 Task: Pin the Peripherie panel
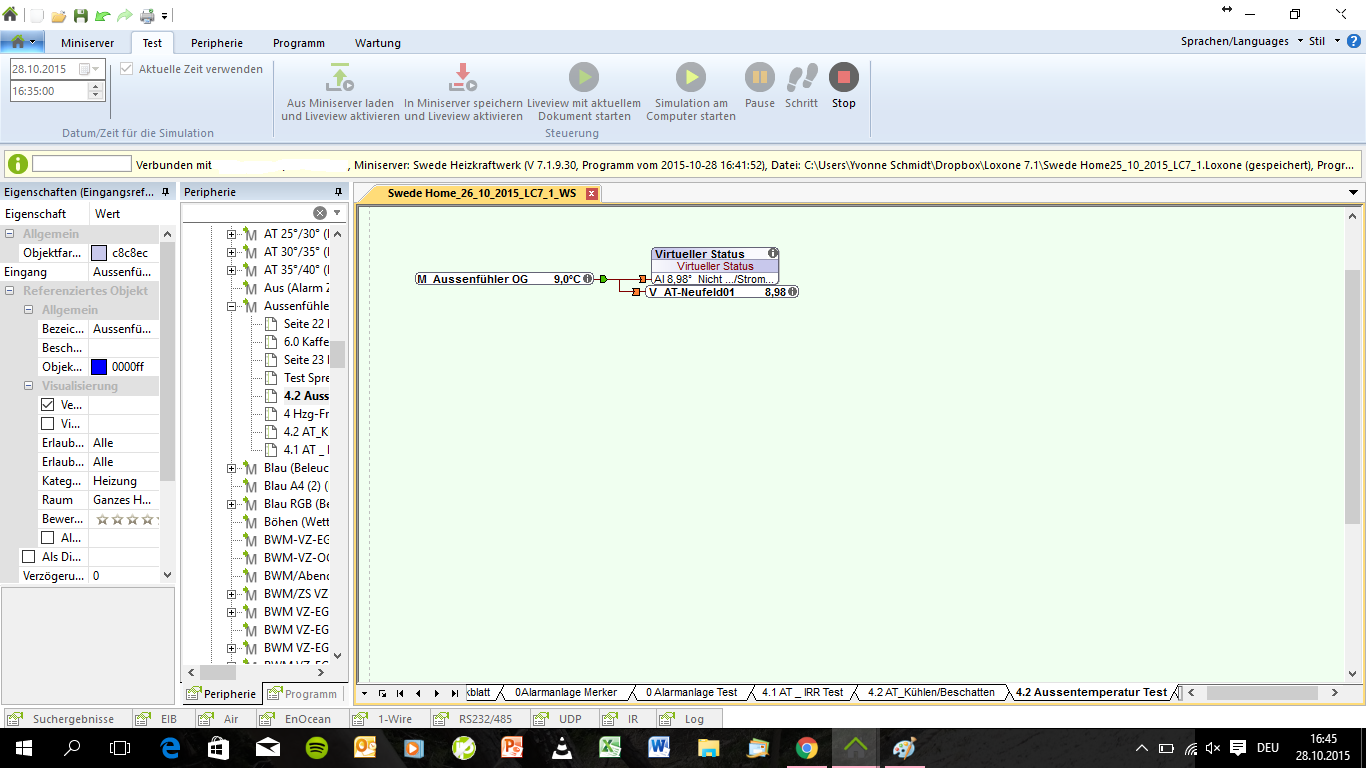[338, 191]
